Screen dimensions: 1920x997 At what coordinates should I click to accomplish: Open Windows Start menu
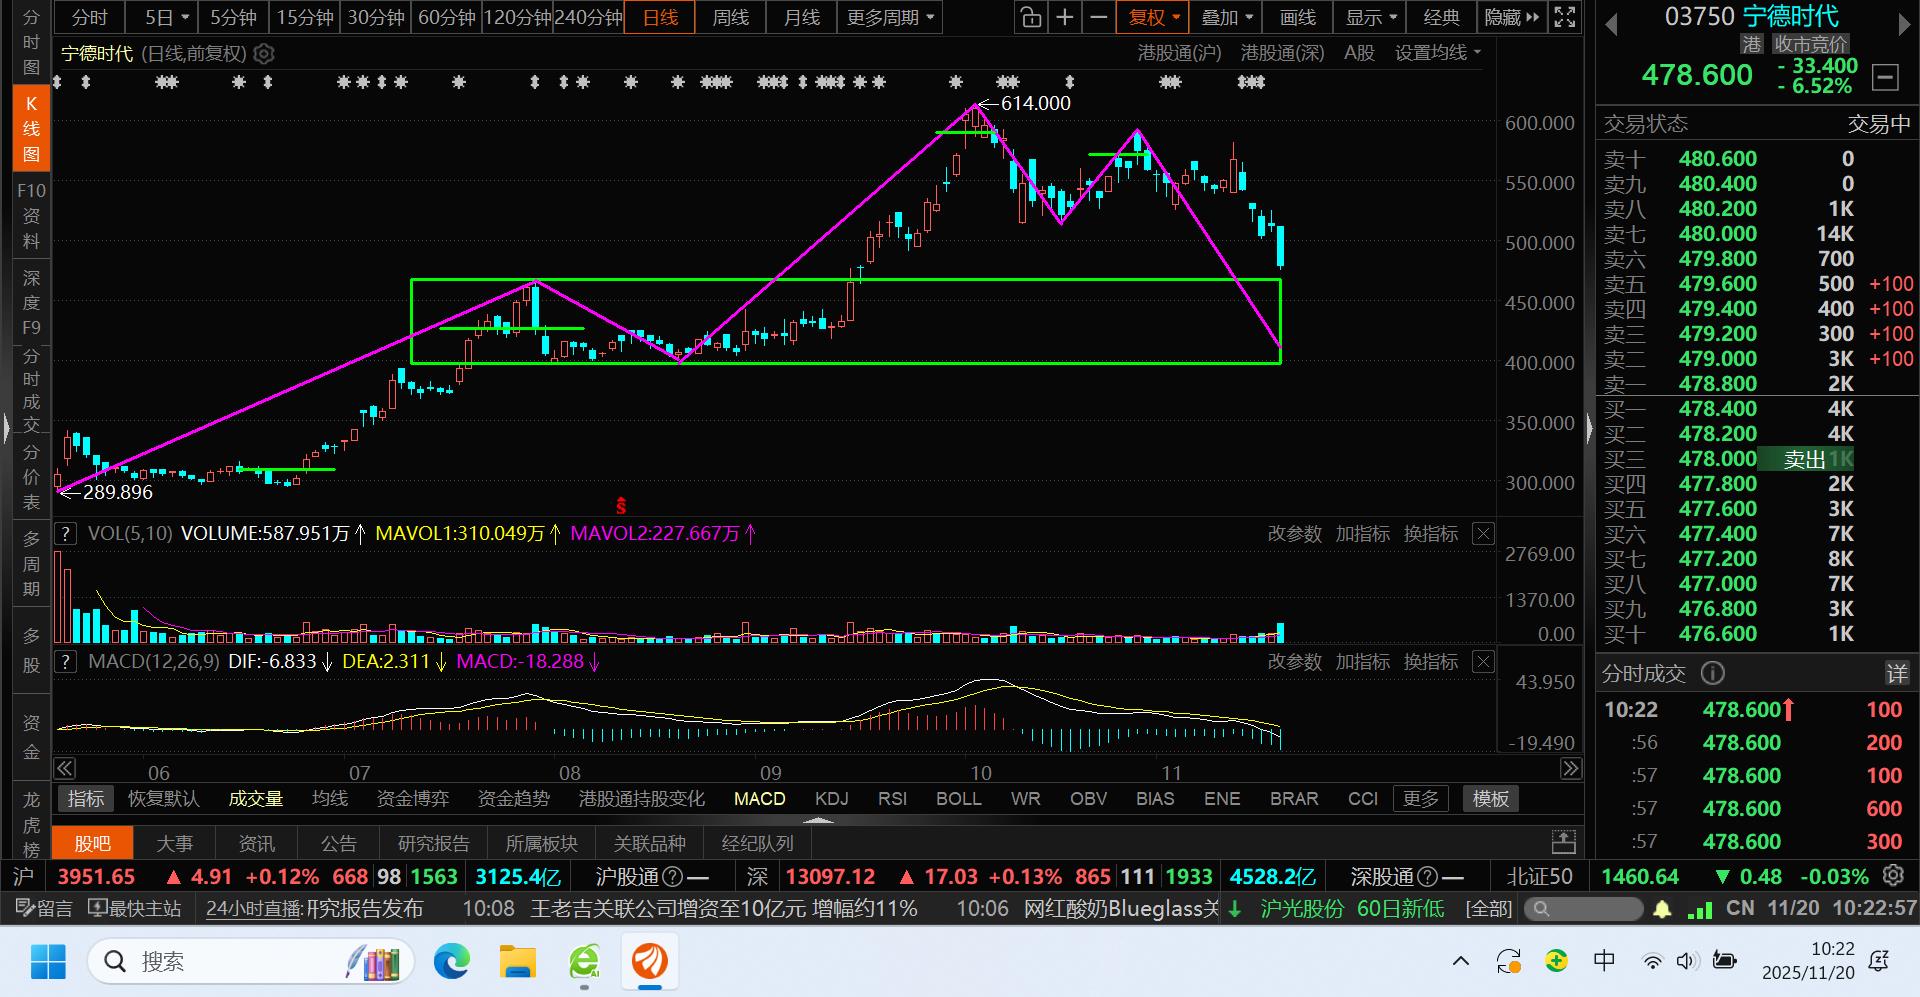(x=48, y=962)
